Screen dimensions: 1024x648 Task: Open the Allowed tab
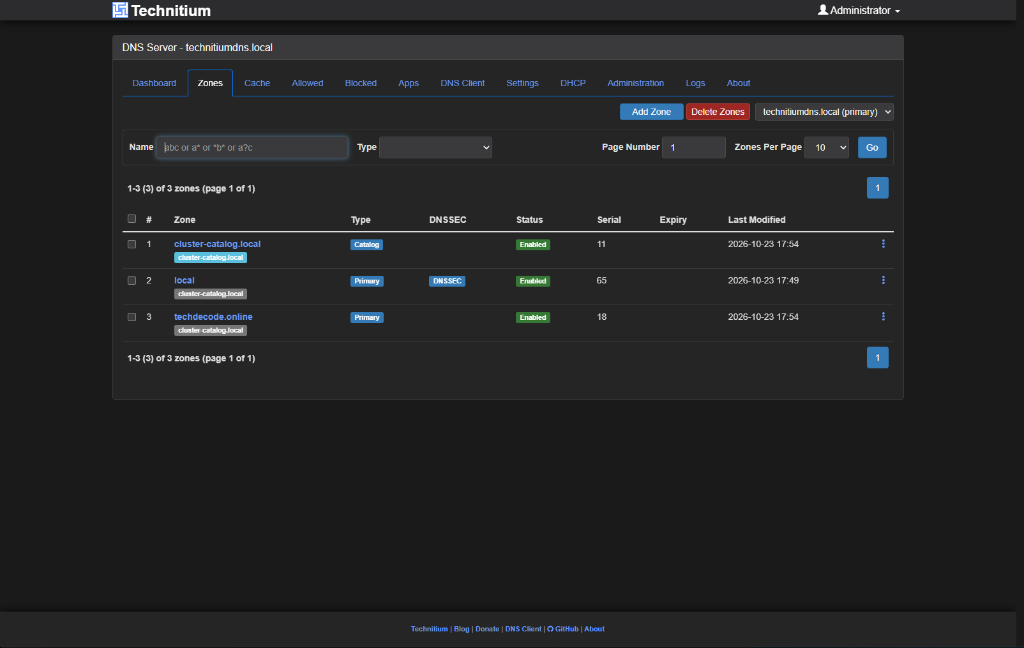pyautogui.click(x=308, y=83)
